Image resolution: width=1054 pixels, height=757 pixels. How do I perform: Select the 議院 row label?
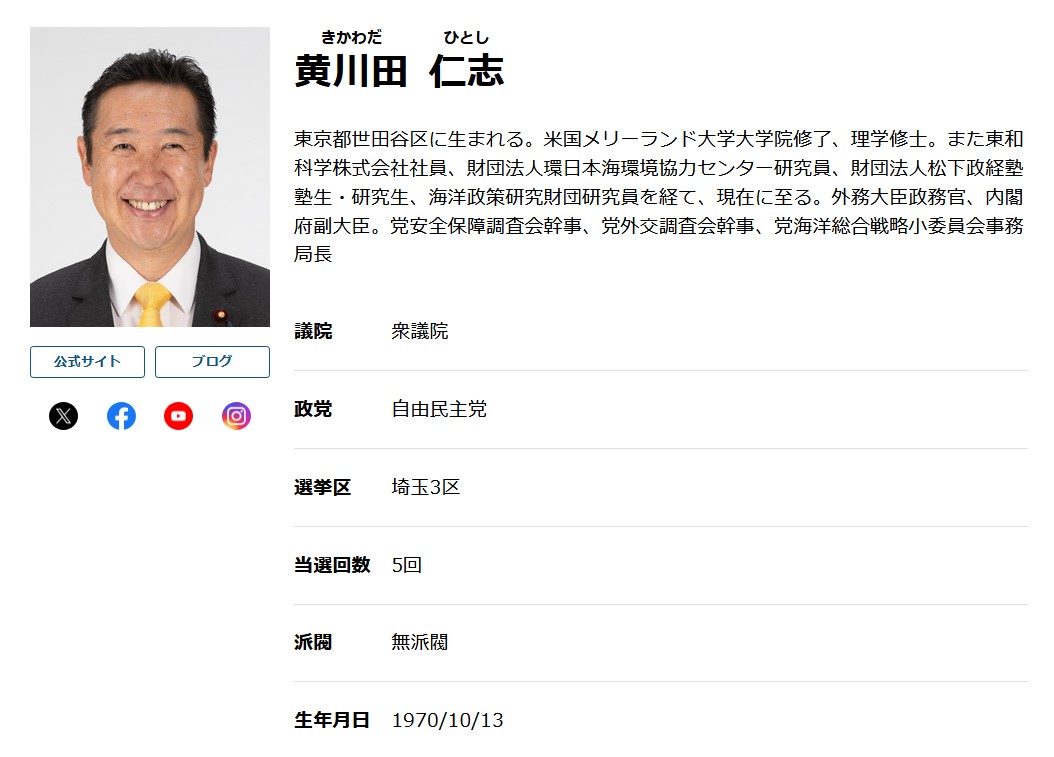[x=313, y=332]
